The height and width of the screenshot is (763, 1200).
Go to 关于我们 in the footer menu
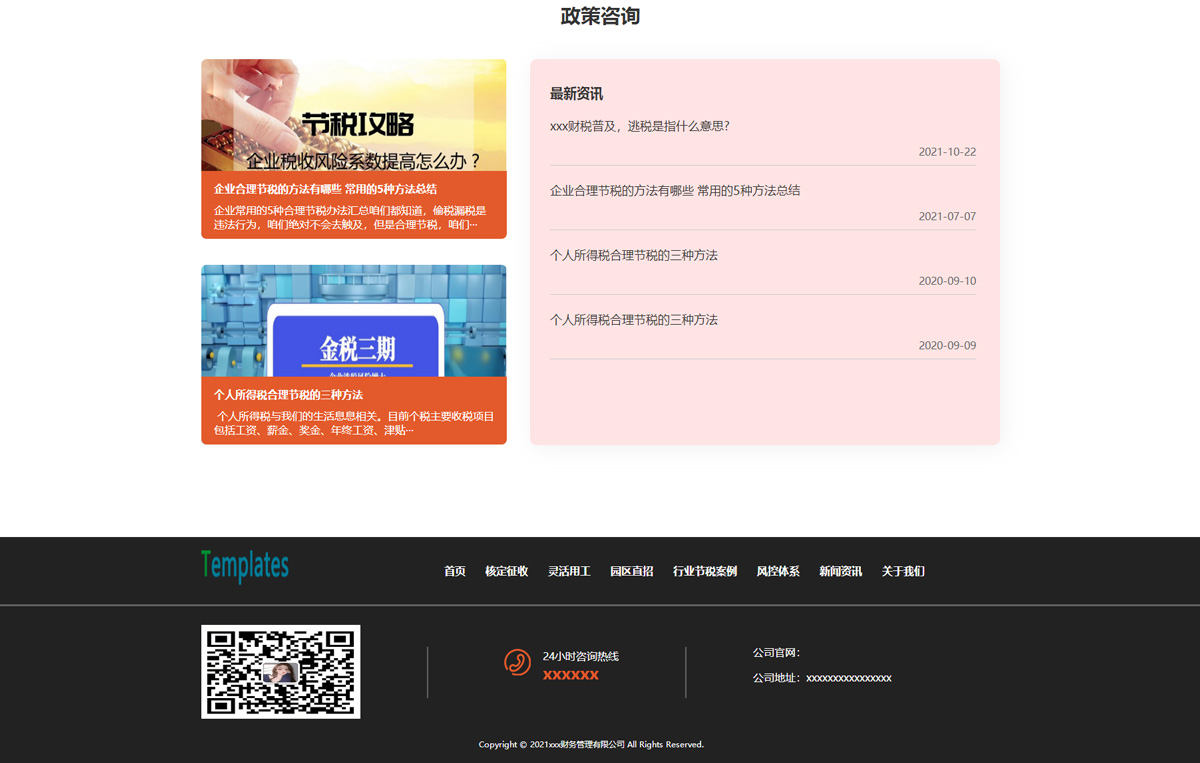click(x=903, y=571)
